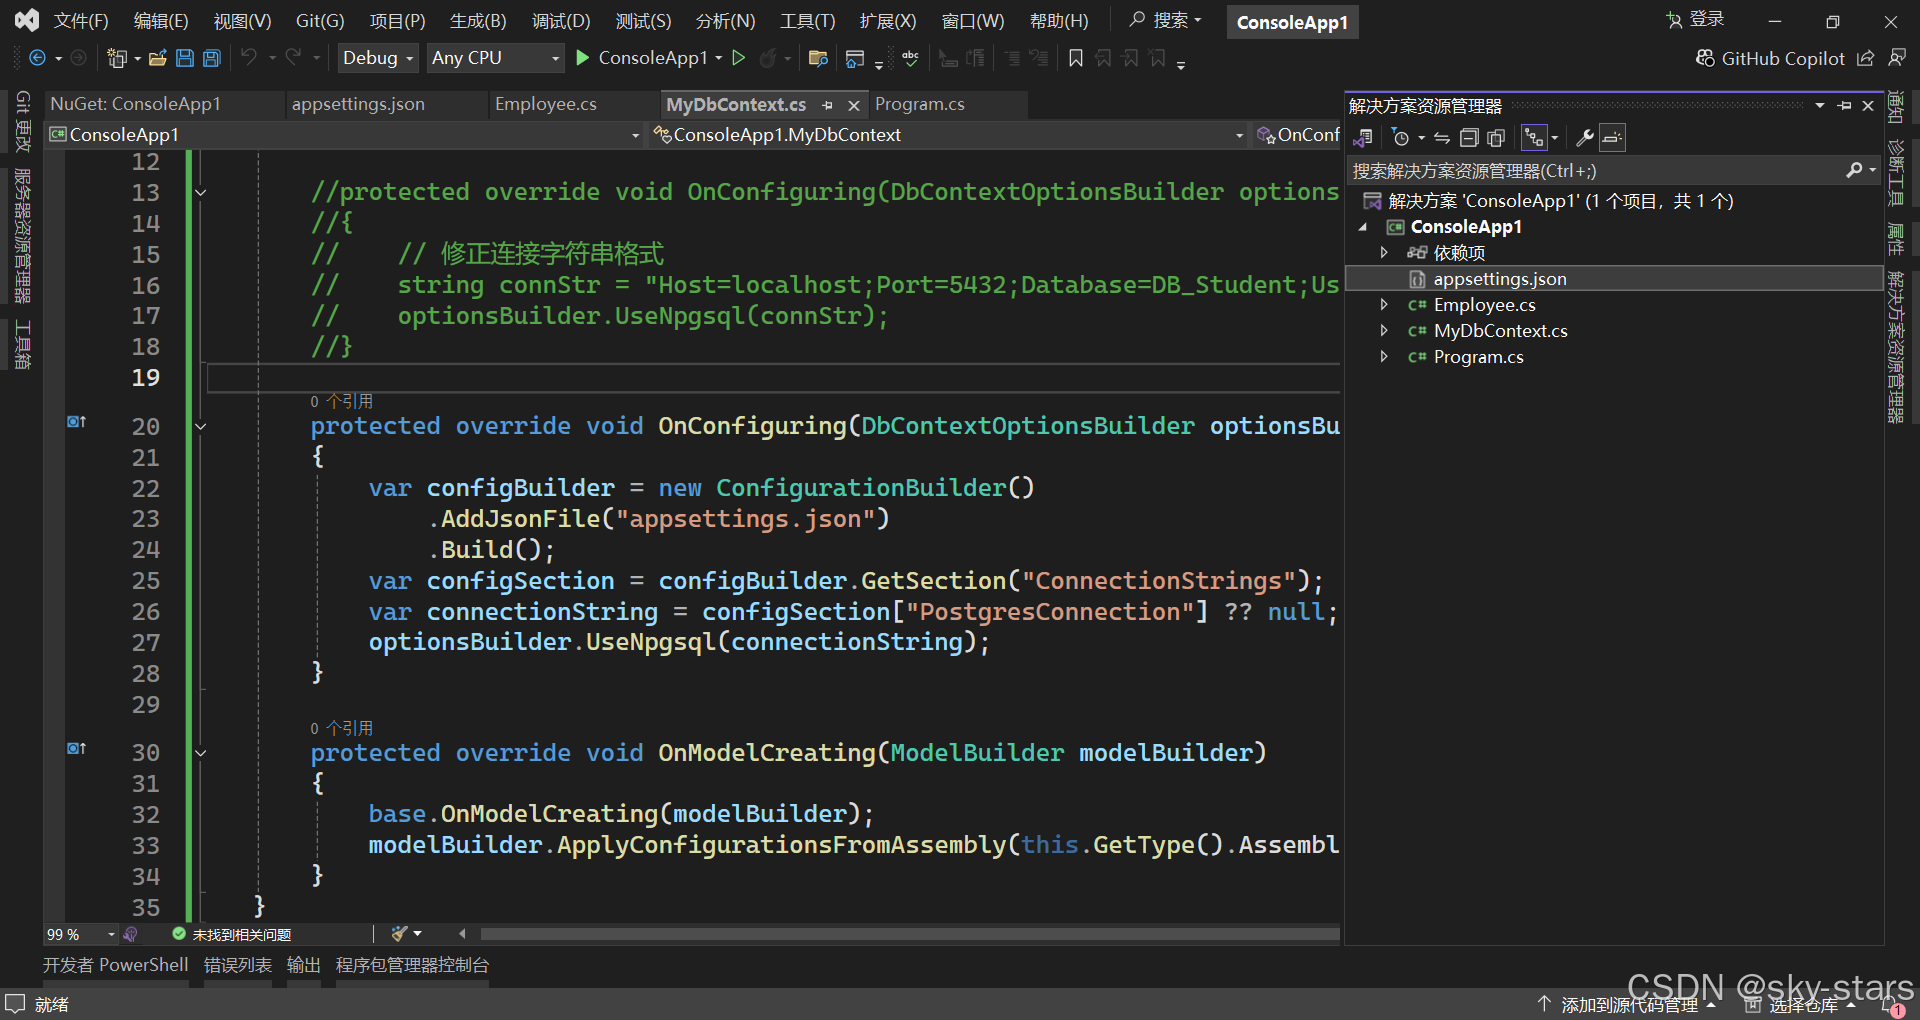
Task: Open ConsoleApp1 startup project dropdown arrow
Action: [719, 58]
